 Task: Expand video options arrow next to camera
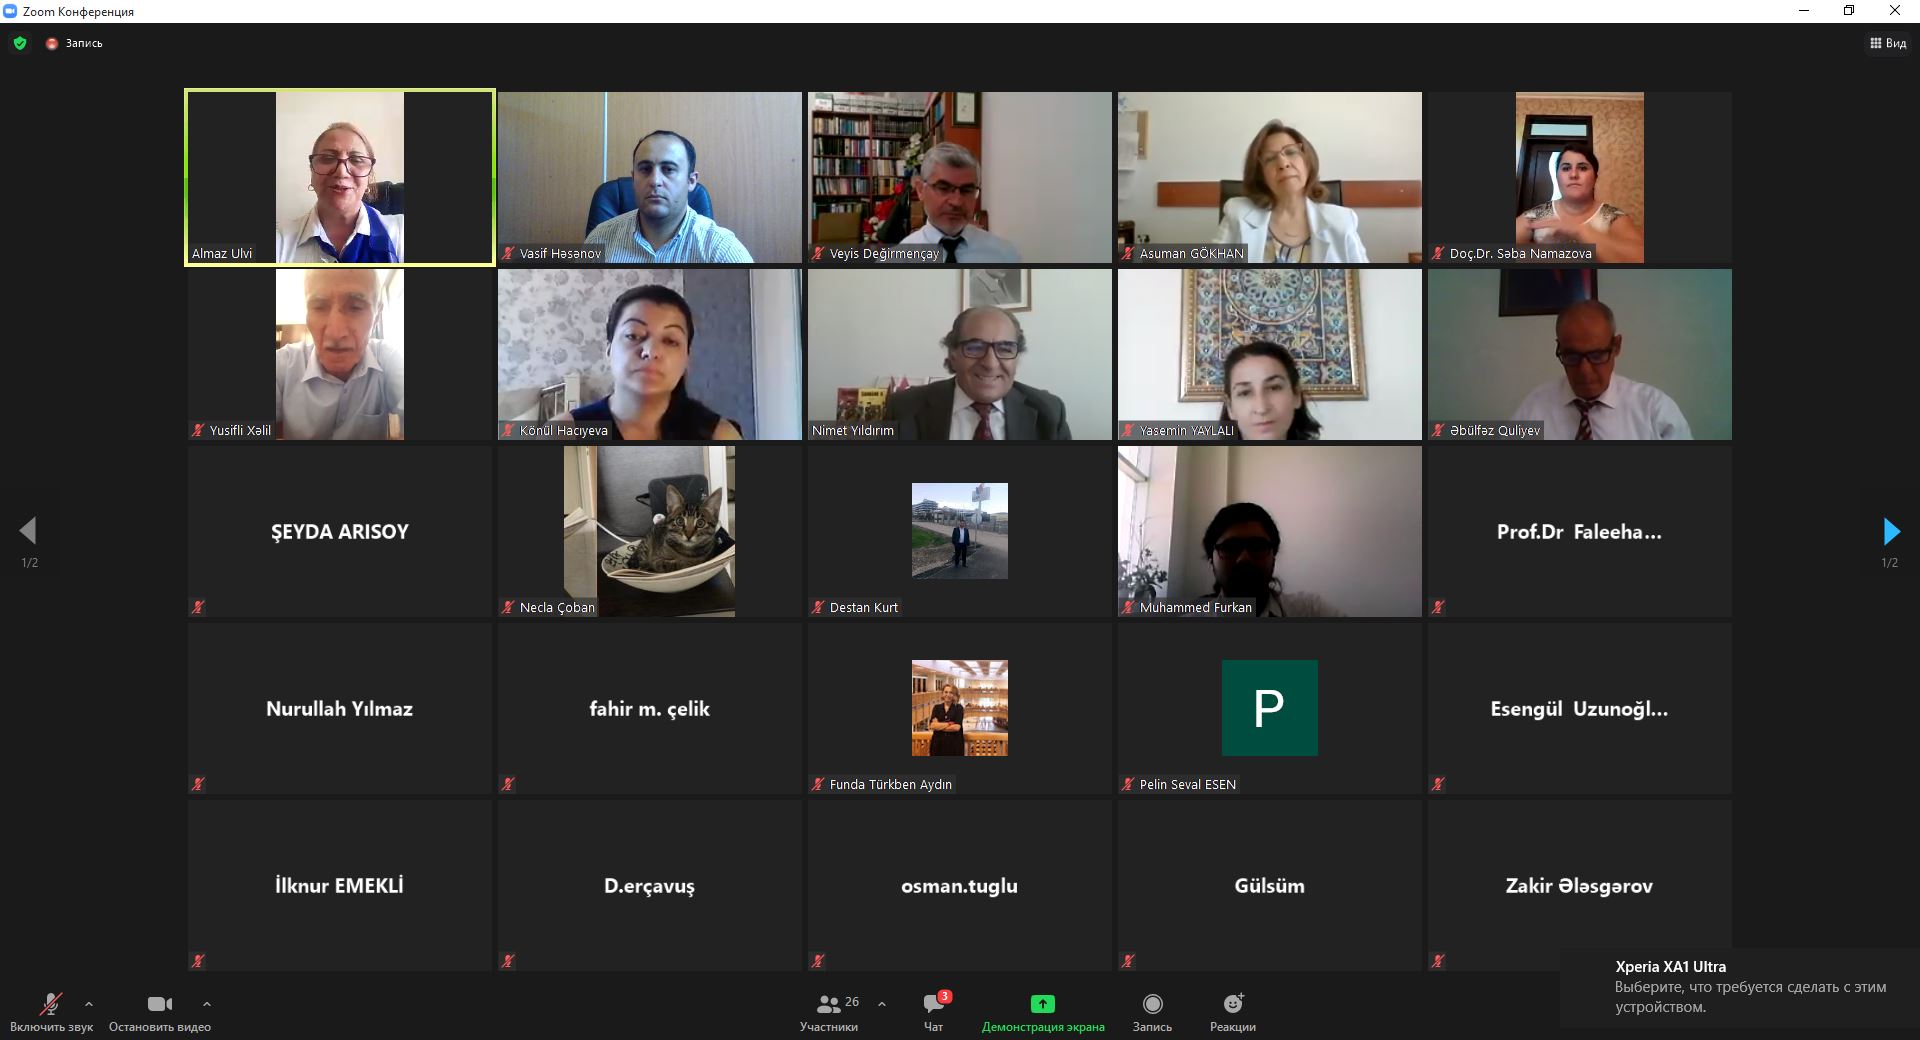(206, 1003)
